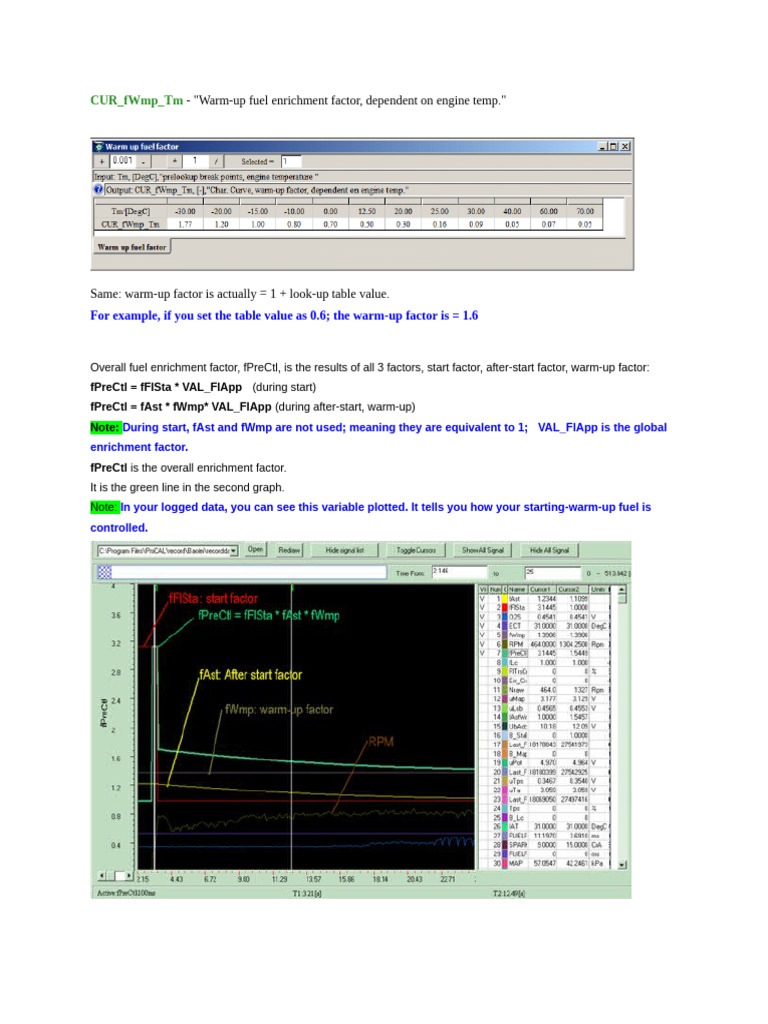
Task: Minimize the Warm up fuel factor window
Action: [602, 146]
